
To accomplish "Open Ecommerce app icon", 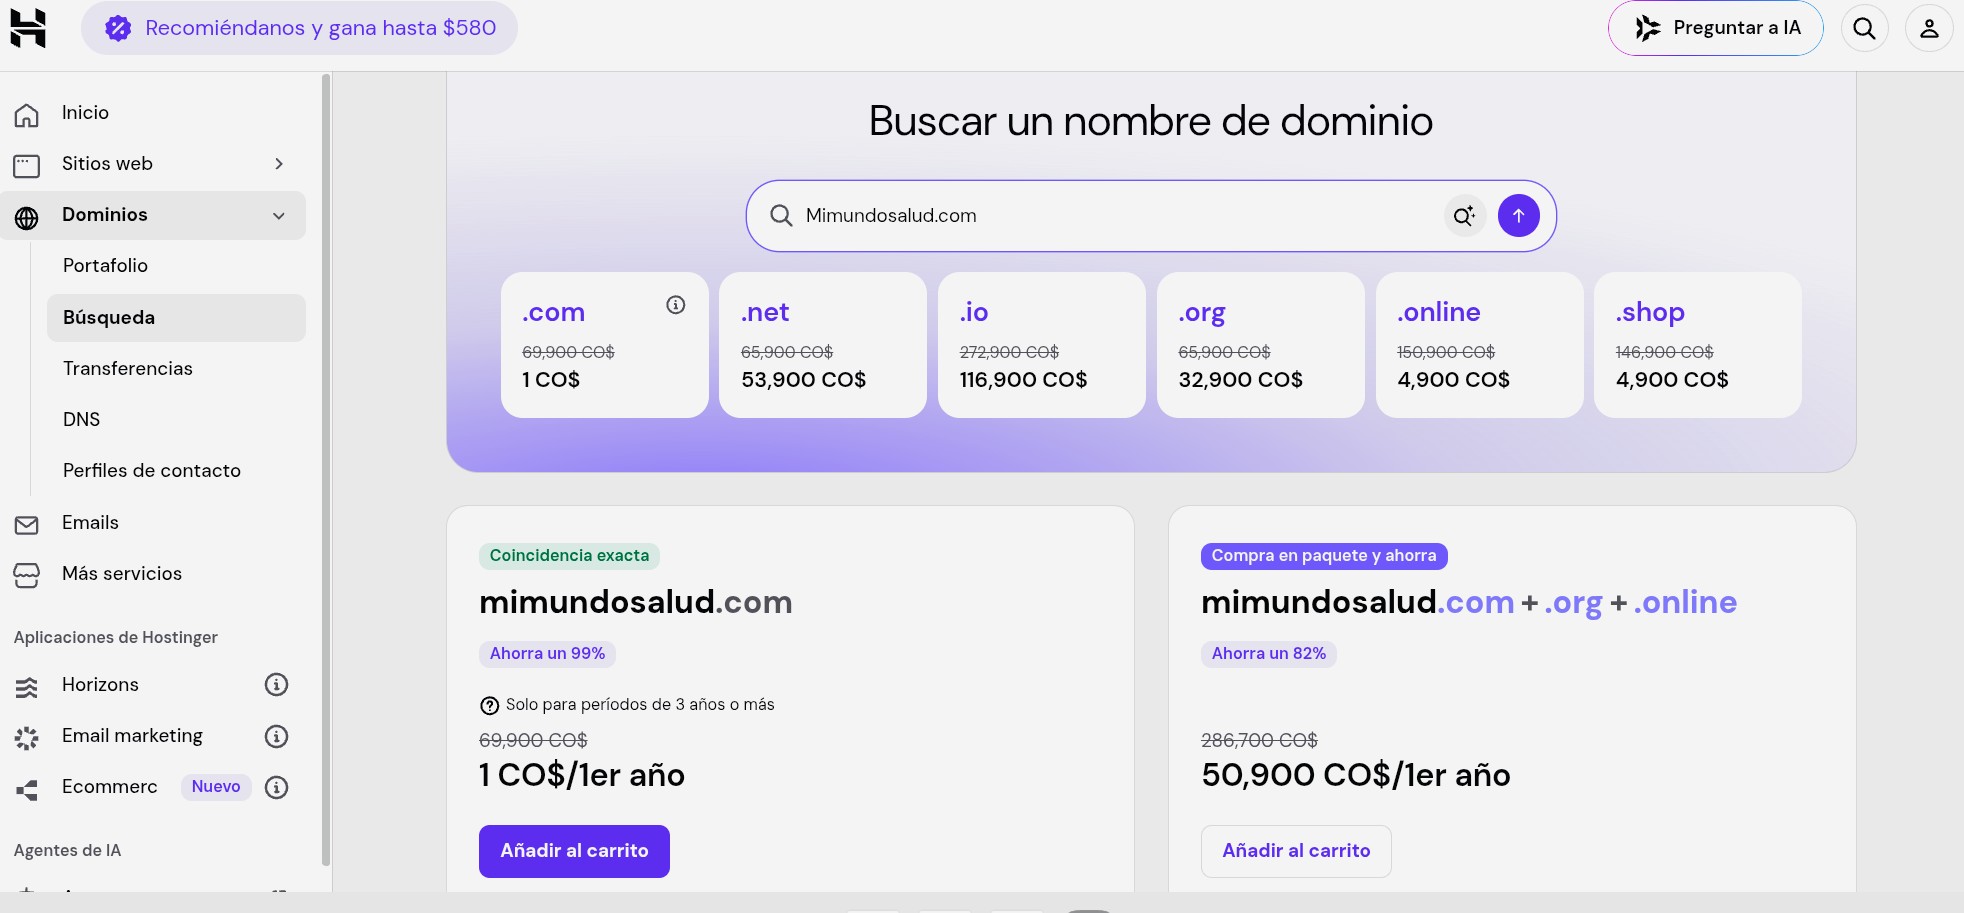I will tap(27, 790).
